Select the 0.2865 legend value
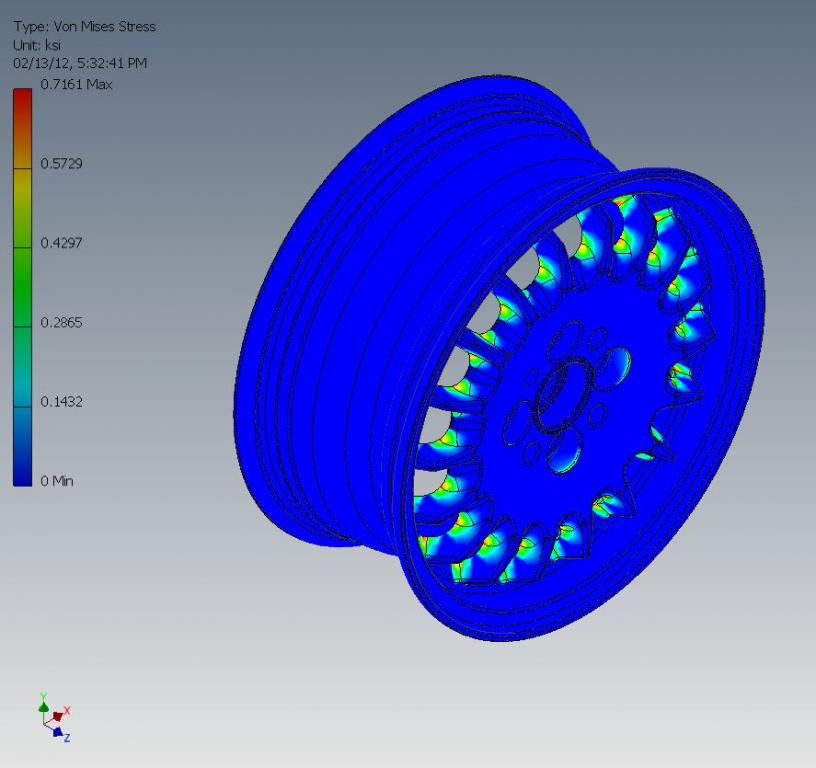Screen dimensions: 816x768 pos(61,323)
